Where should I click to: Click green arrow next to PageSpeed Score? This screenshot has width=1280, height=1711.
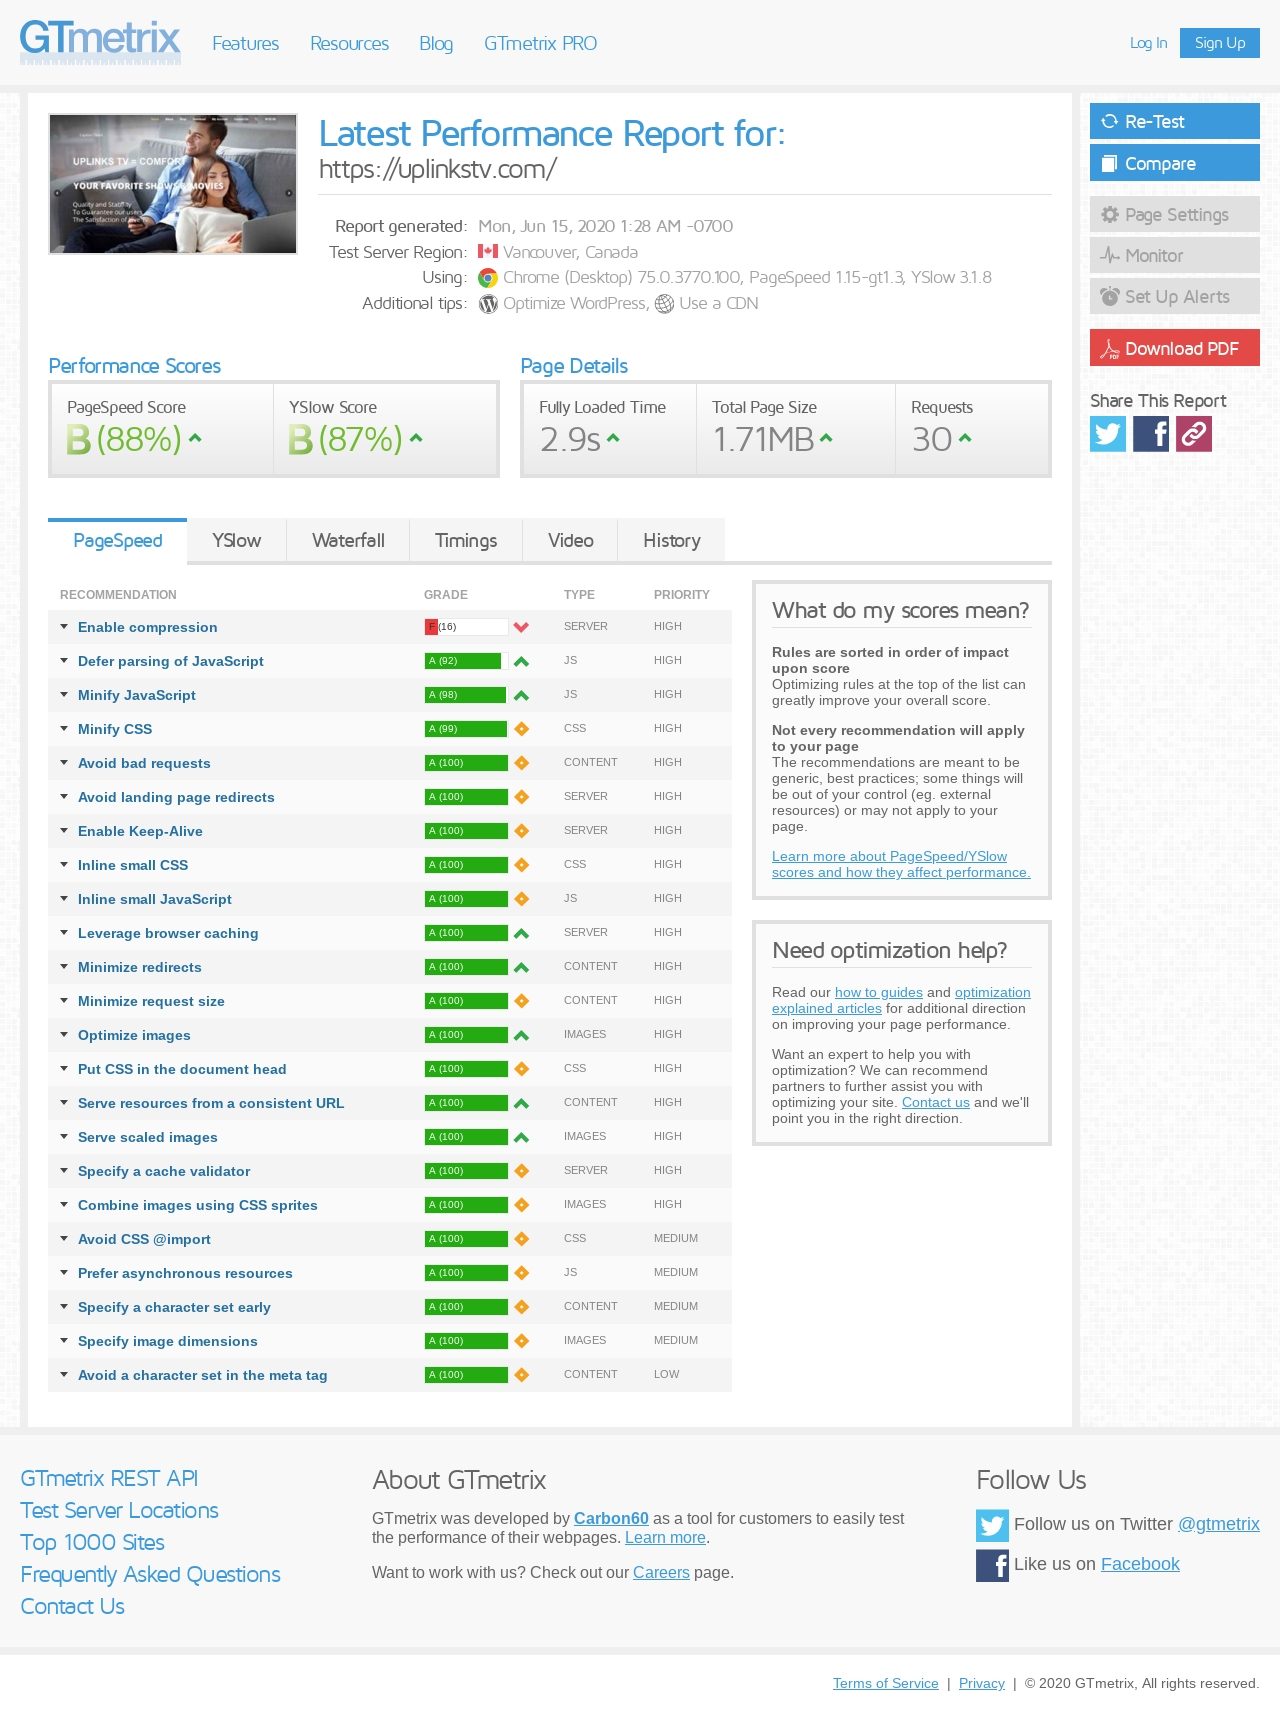coord(195,438)
